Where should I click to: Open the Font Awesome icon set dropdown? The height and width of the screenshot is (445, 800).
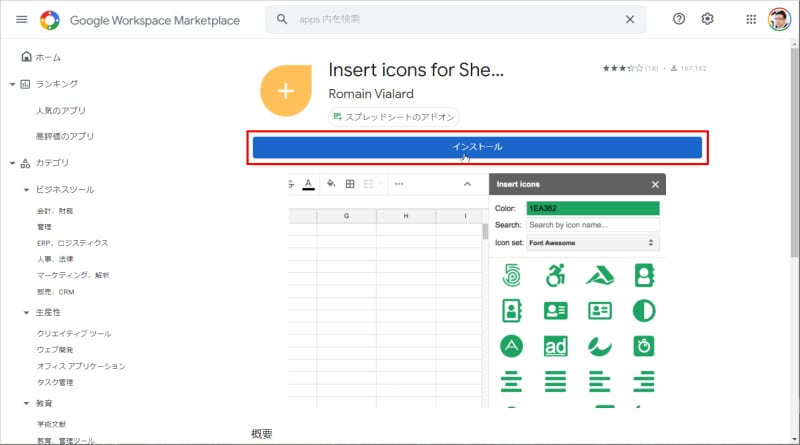click(x=592, y=243)
